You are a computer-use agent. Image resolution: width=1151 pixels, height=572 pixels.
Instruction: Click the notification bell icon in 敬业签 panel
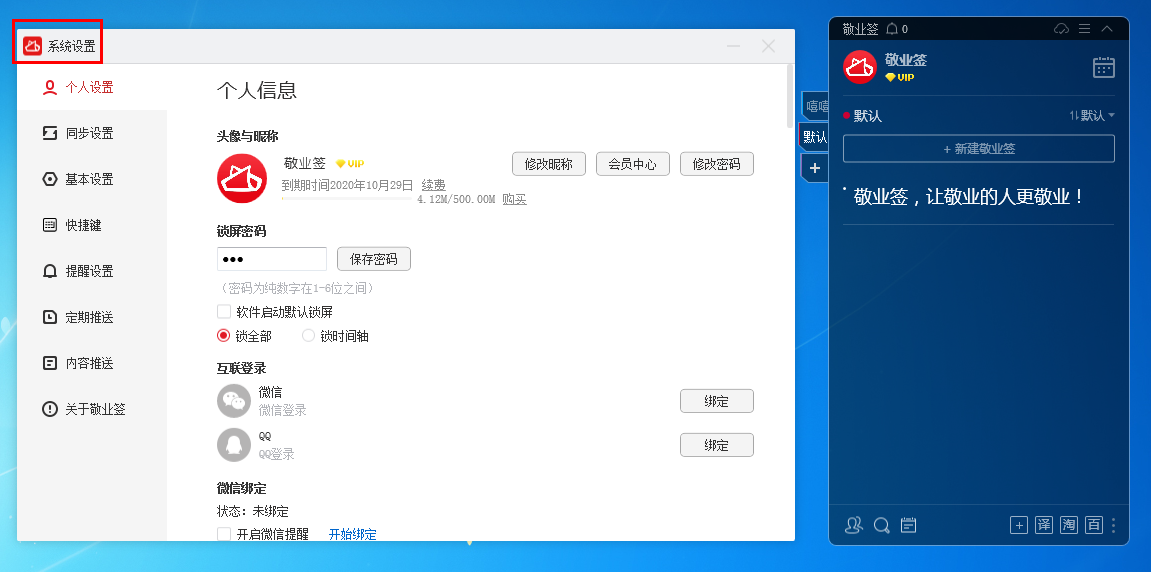click(892, 29)
